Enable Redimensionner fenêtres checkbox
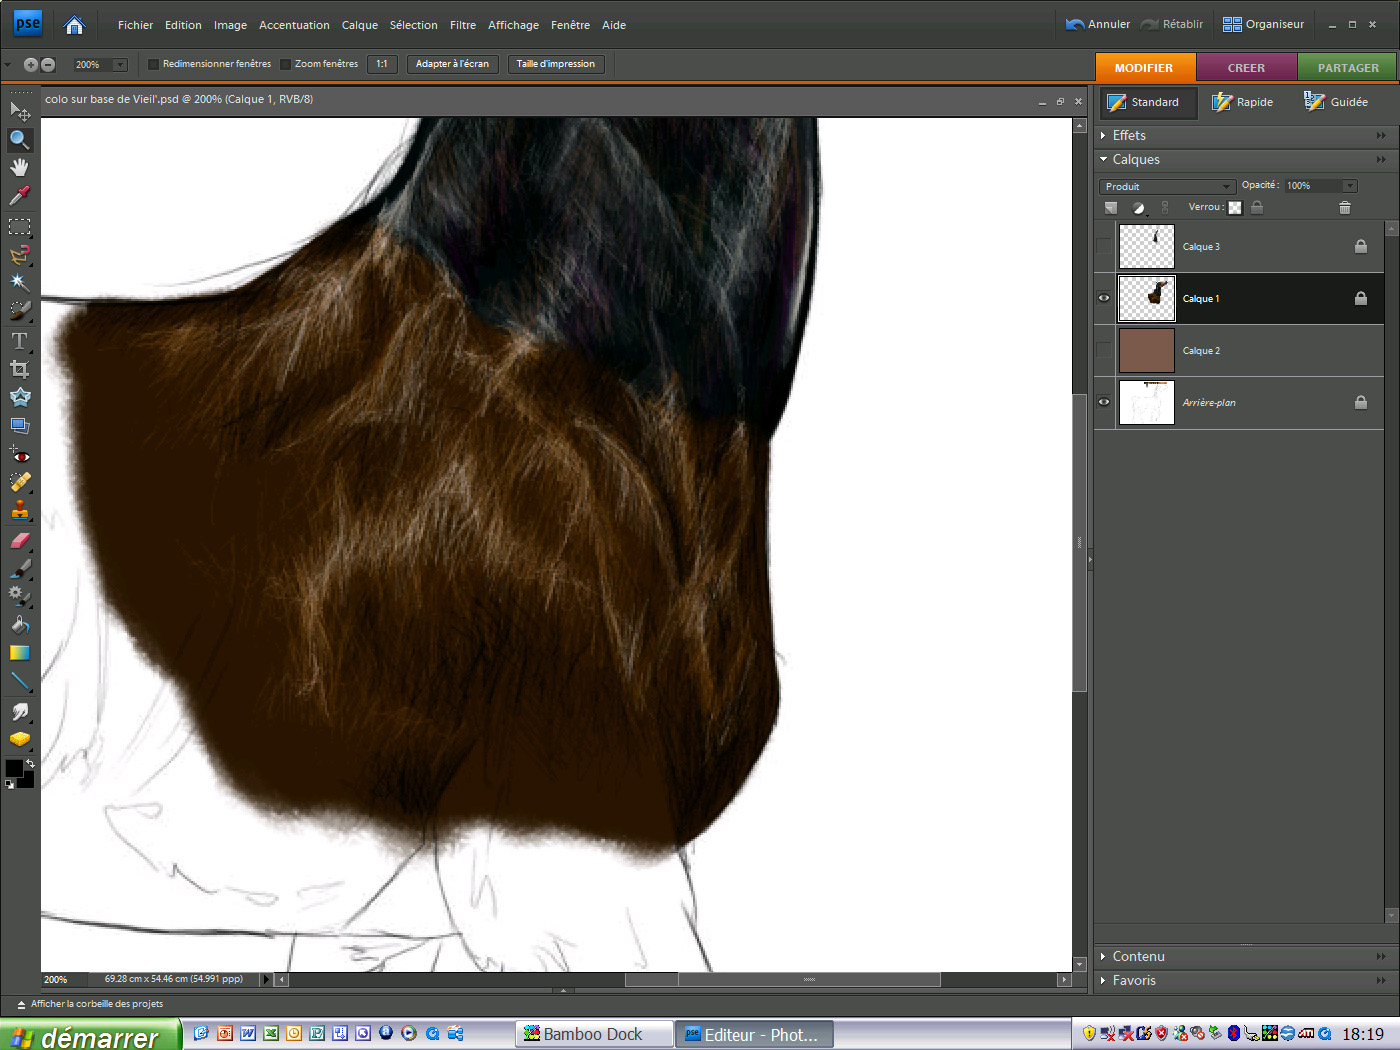Screen dimensions: 1400x1050 point(153,64)
